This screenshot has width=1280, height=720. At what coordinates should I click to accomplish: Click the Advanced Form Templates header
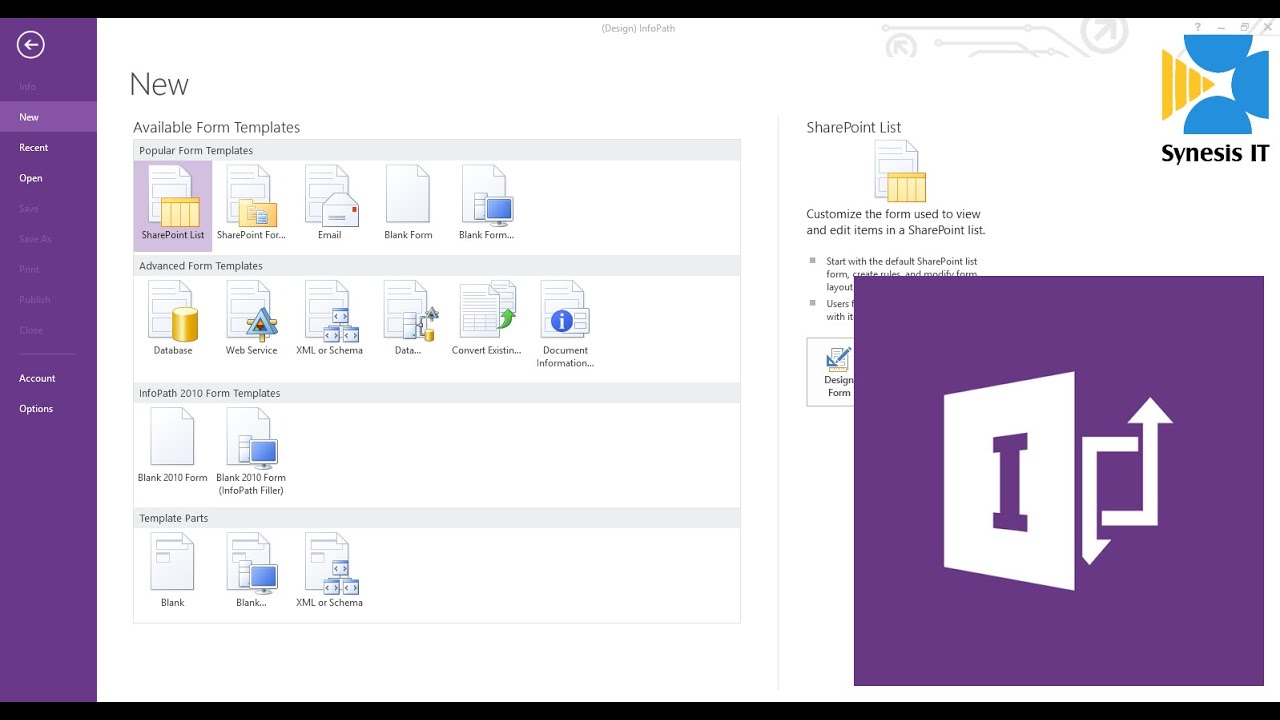(x=437, y=266)
